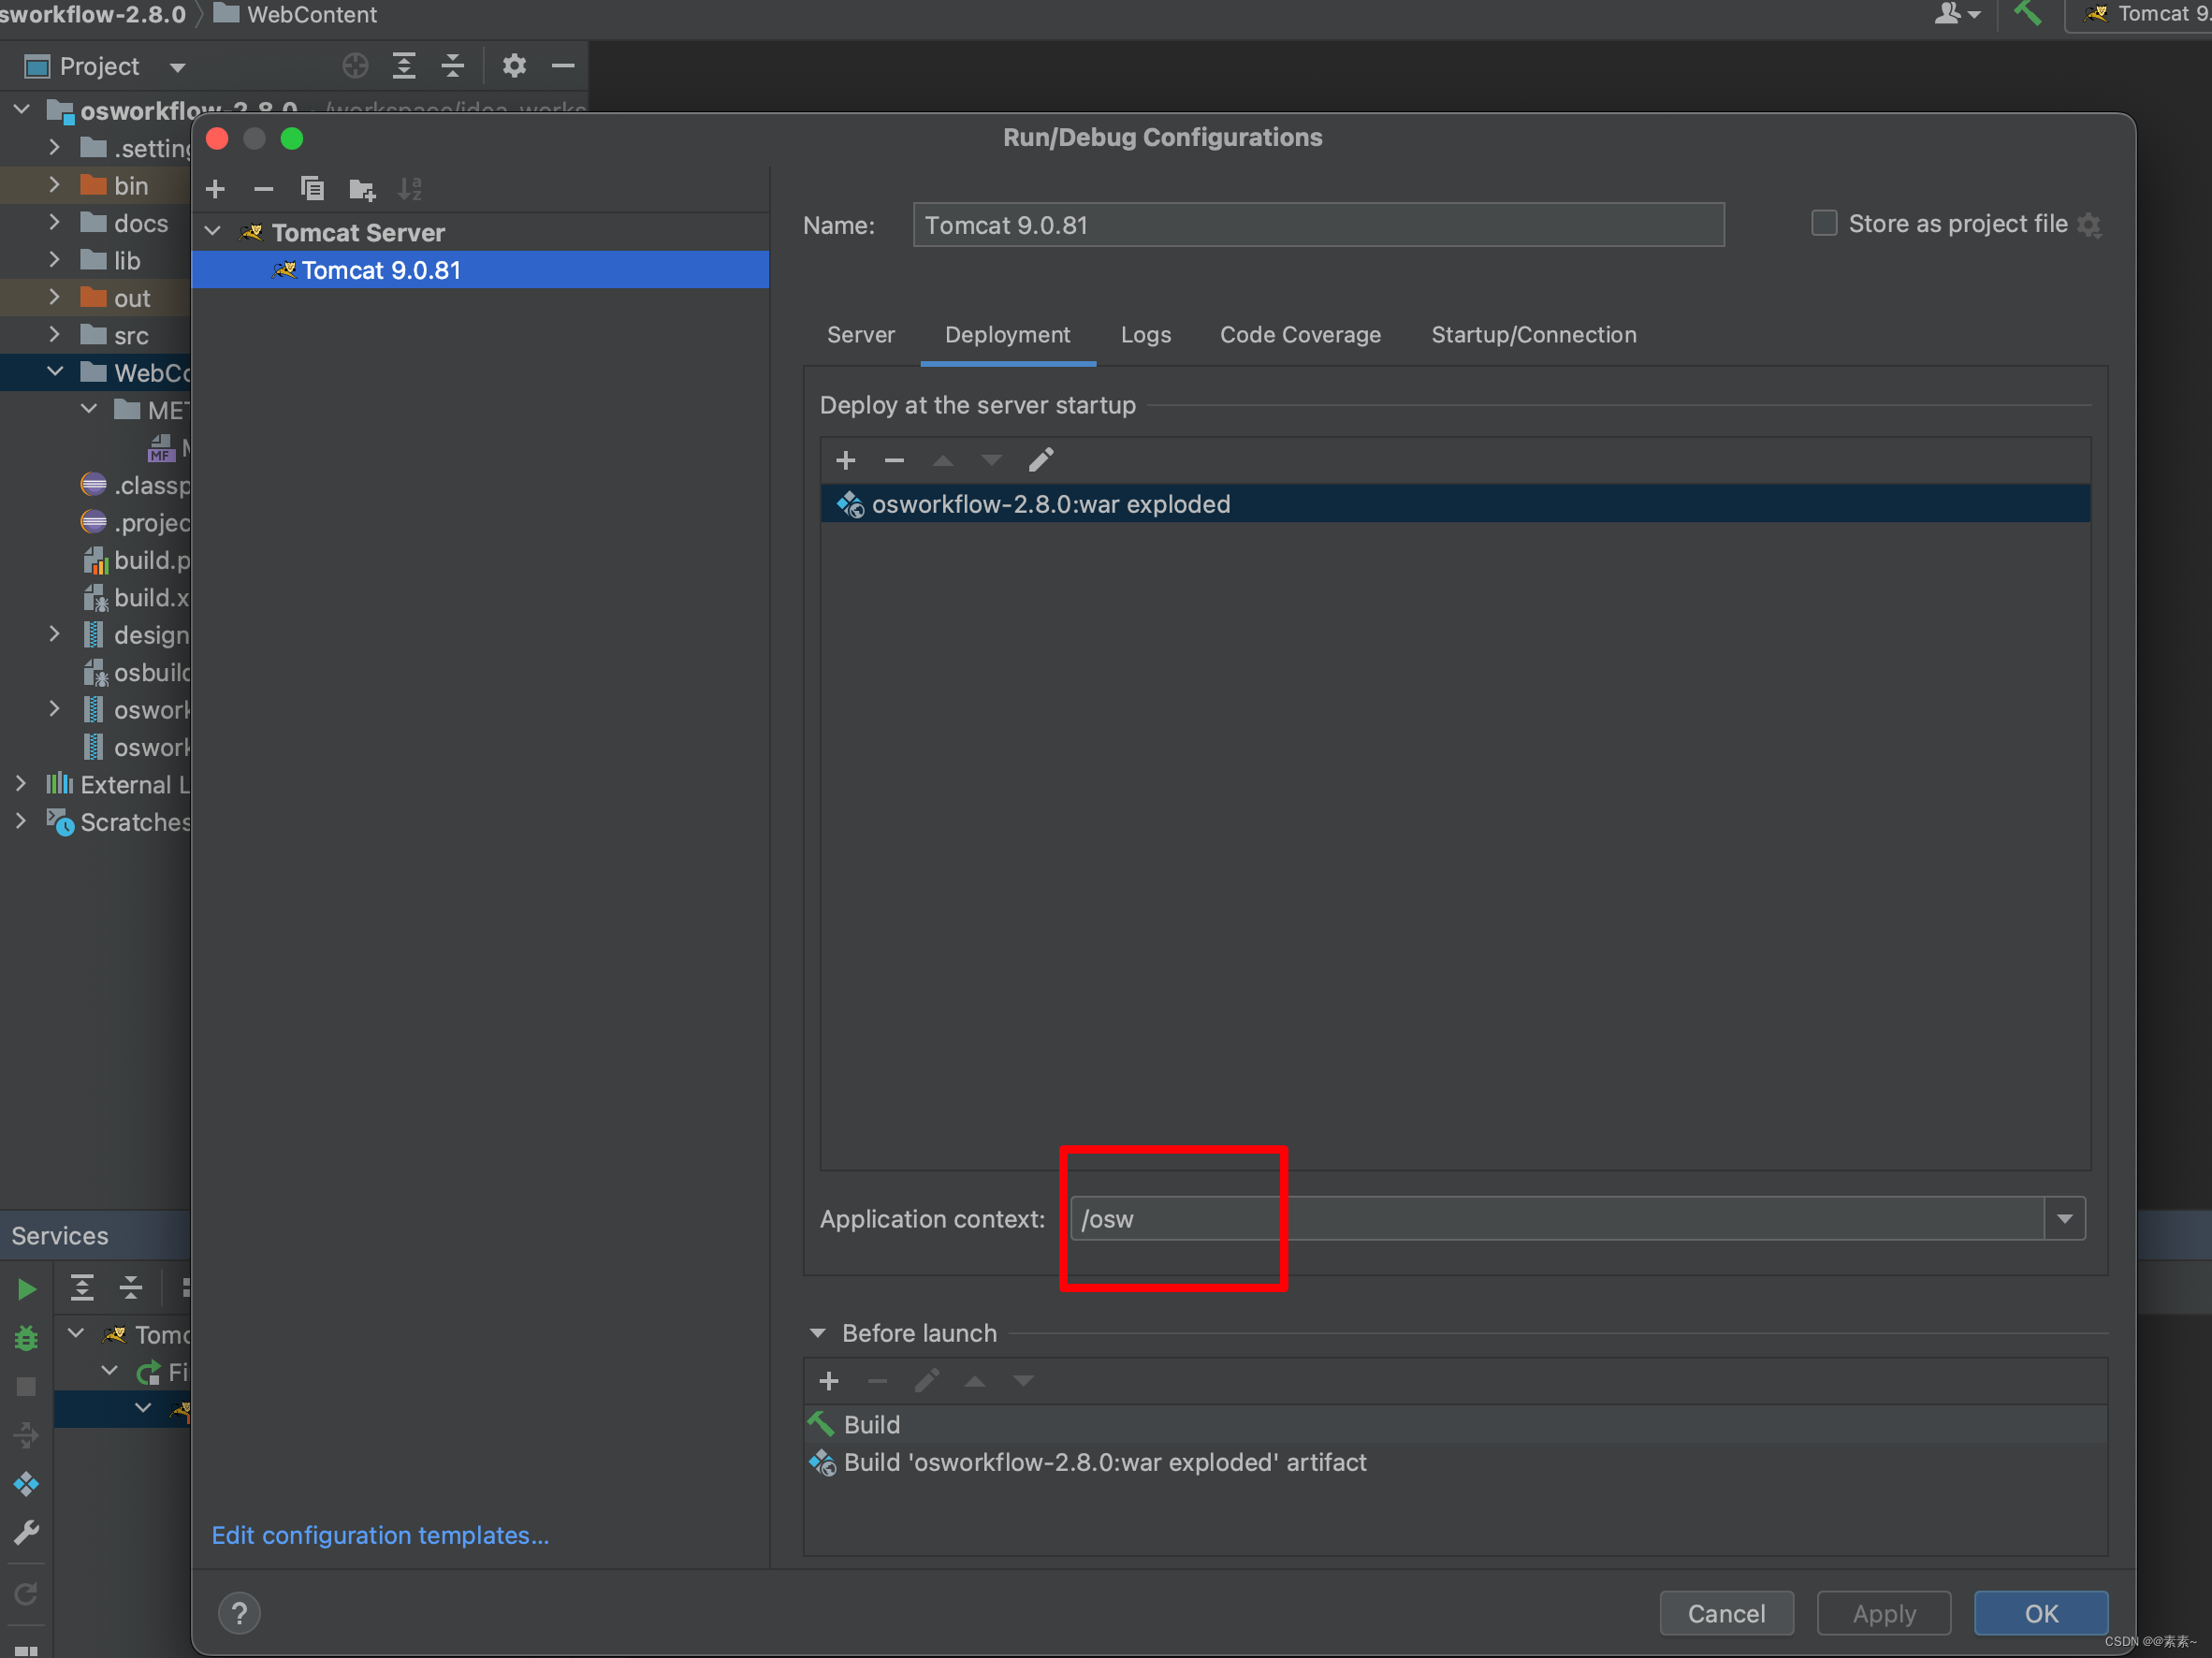The image size is (2212, 1658).
Task: Click the remove deployment artifact icon
Action: pyautogui.click(x=895, y=458)
